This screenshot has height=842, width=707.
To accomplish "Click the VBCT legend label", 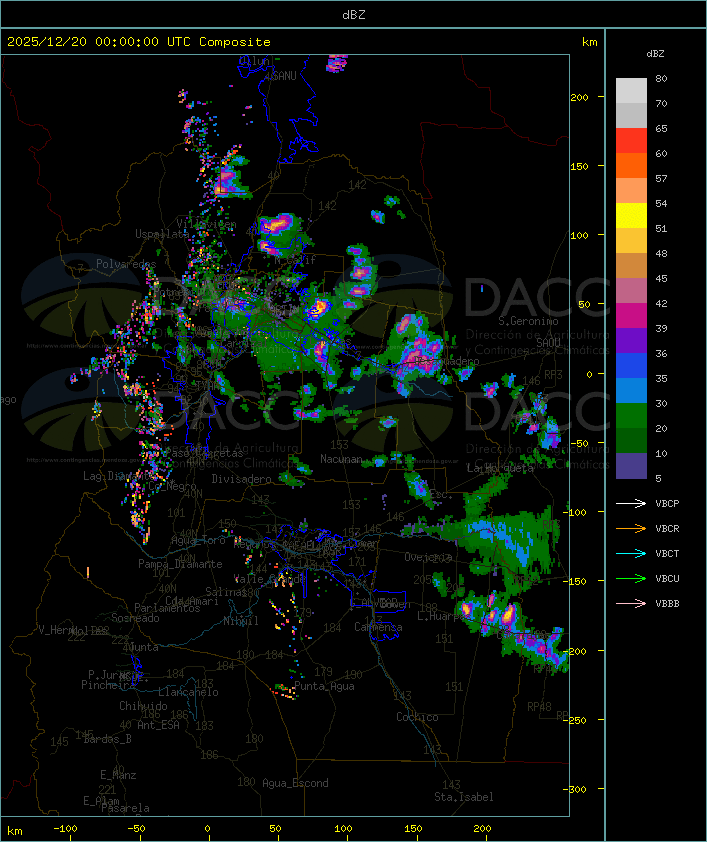I will click(x=667, y=554).
